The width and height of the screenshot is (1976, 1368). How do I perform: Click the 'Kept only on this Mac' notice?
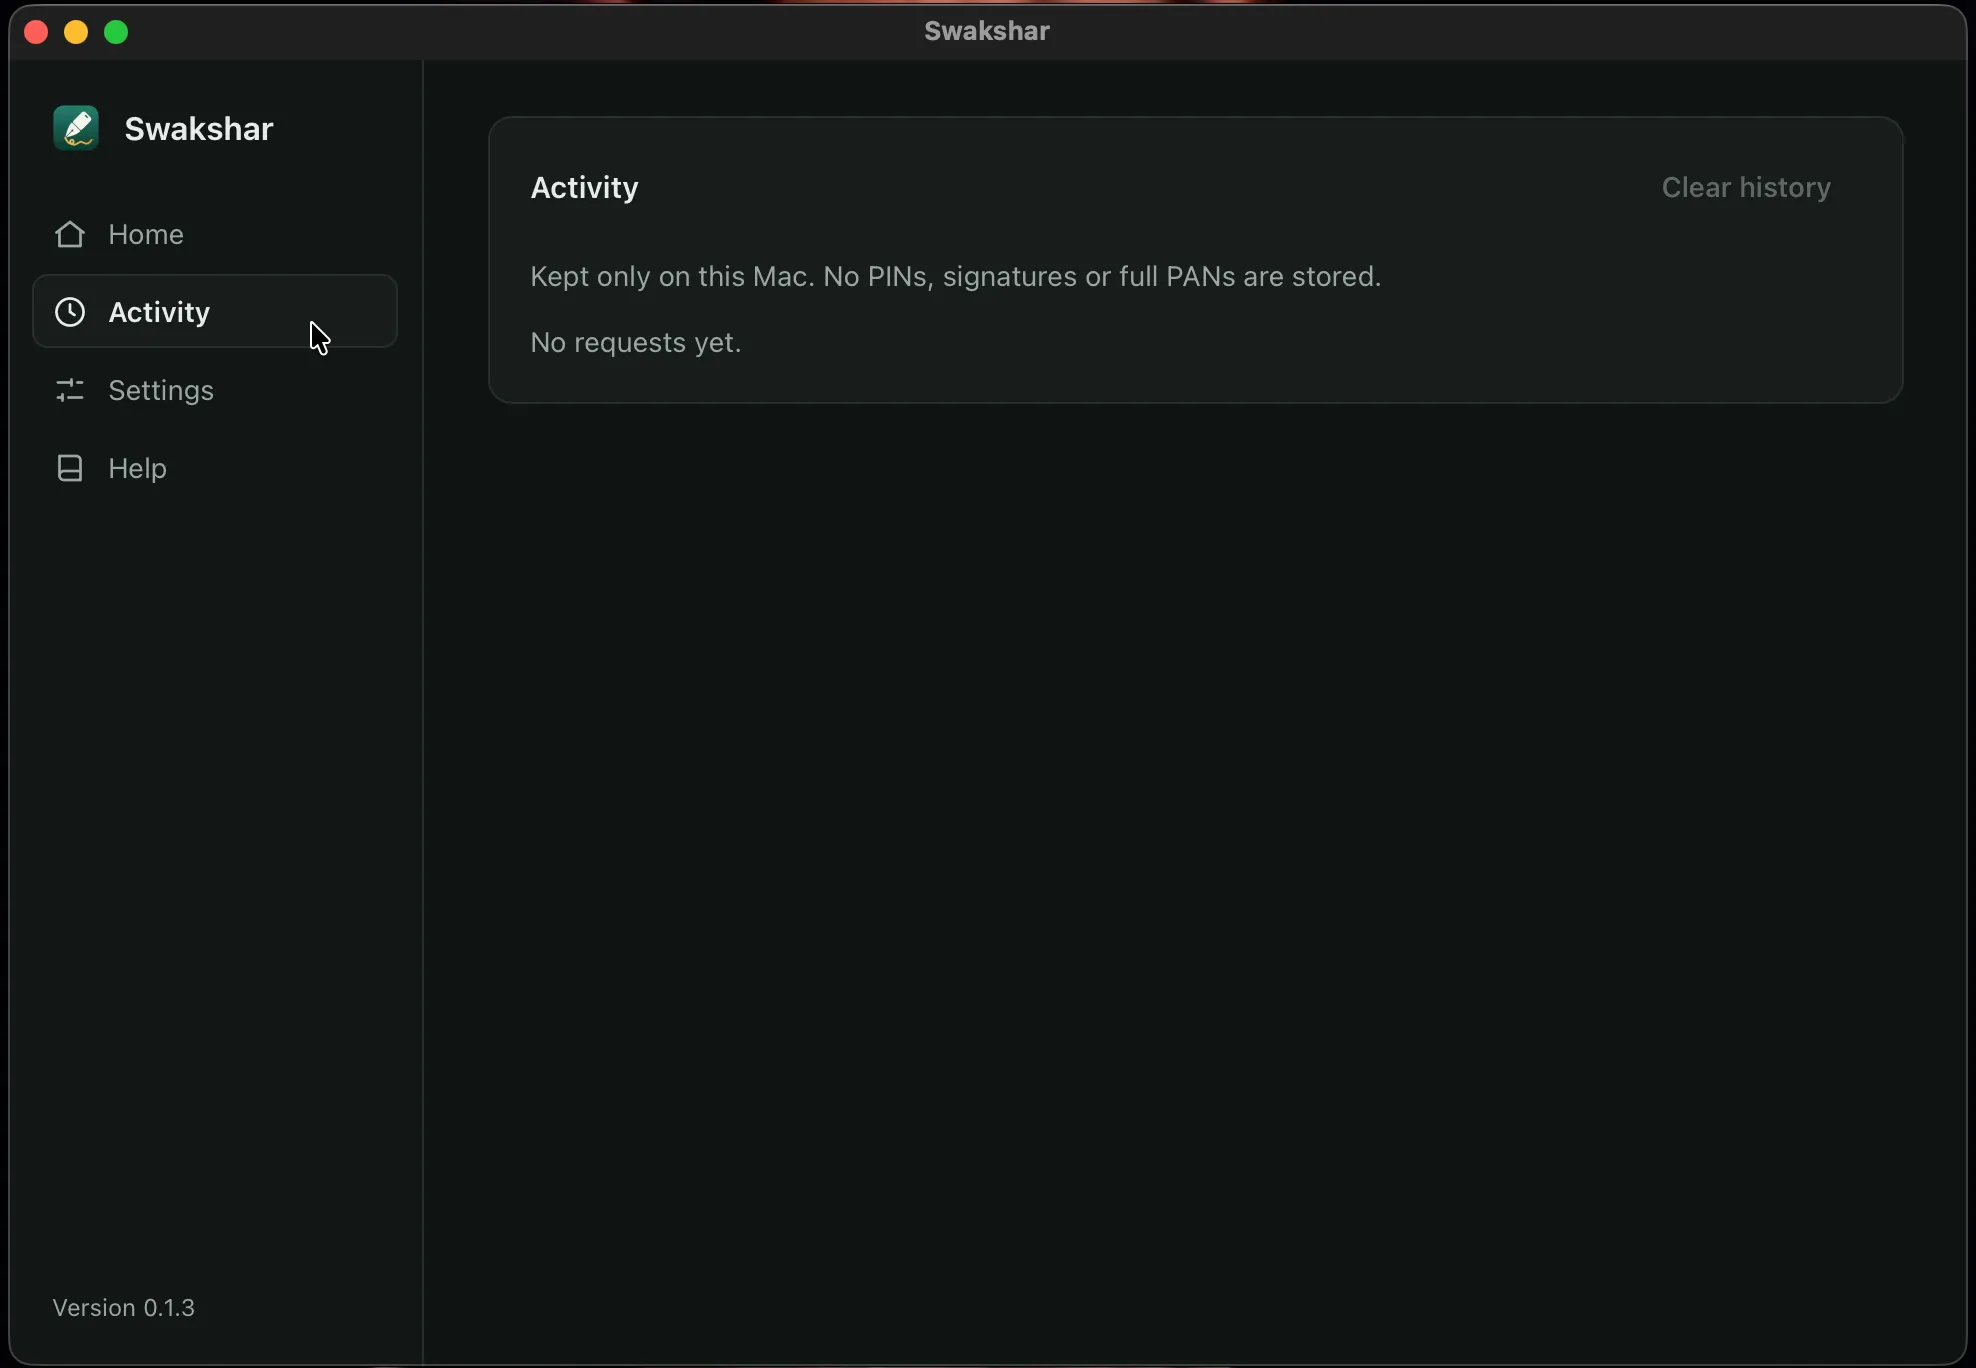[x=956, y=277]
